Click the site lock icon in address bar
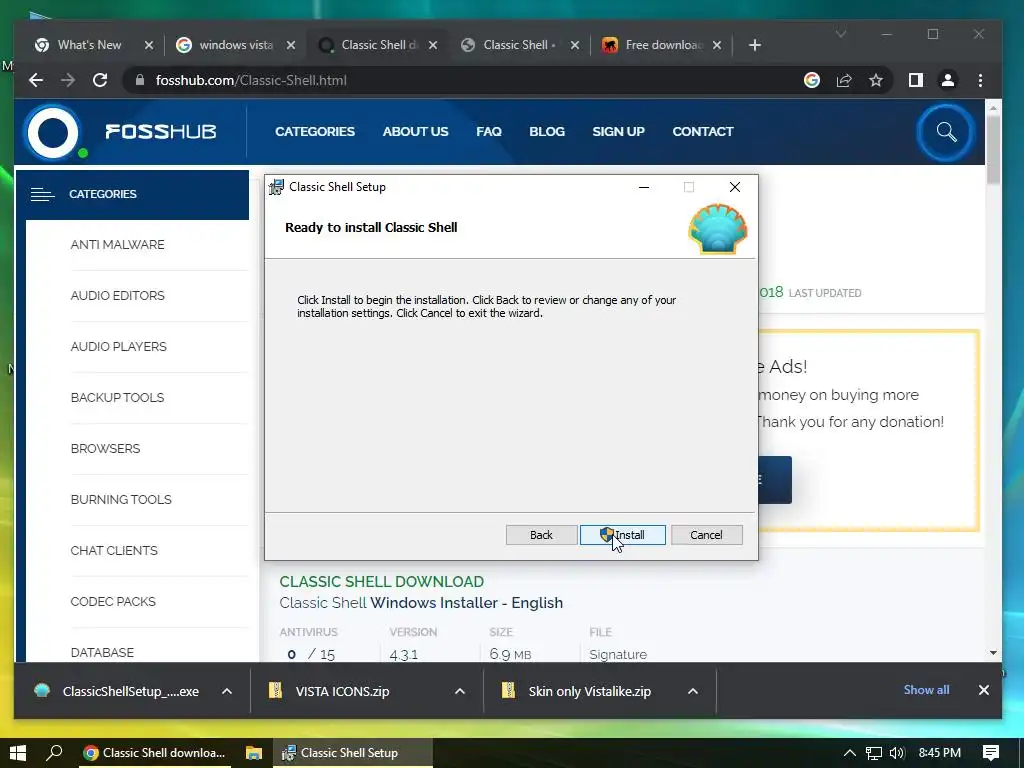The height and width of the screenshot is (768, 1024). point(139,80)
